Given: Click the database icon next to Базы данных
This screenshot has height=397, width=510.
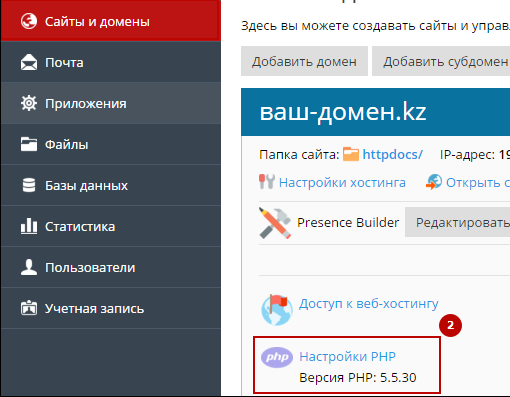Looking at the screenshot, I should click(x=29, y=185).
